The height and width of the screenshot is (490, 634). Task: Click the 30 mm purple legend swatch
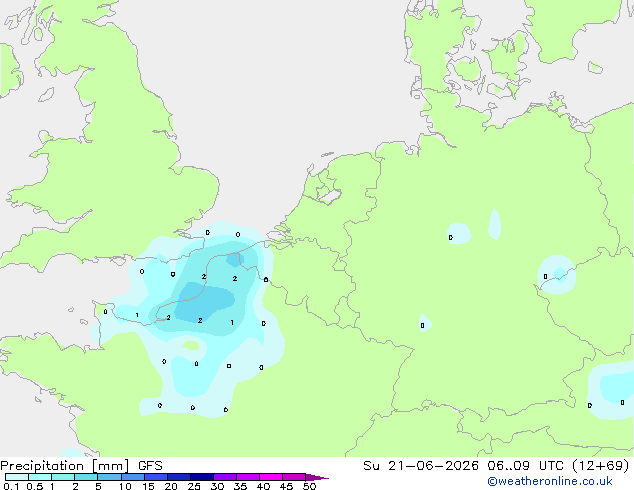point(225,477)
